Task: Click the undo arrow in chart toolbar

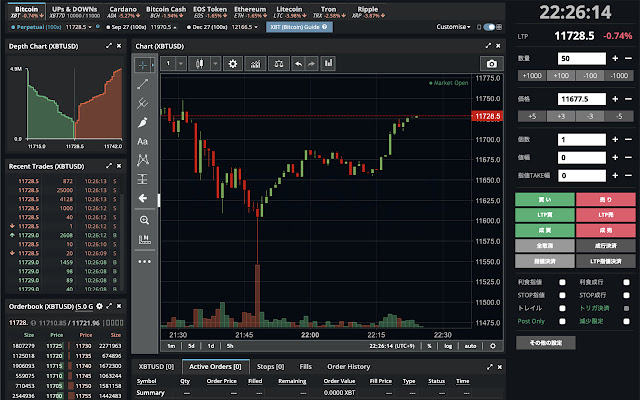Action: coord(297,63)
